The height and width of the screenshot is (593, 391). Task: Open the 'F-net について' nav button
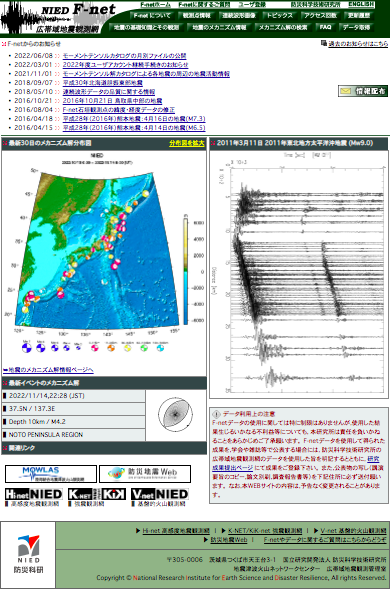coord(152,16)
